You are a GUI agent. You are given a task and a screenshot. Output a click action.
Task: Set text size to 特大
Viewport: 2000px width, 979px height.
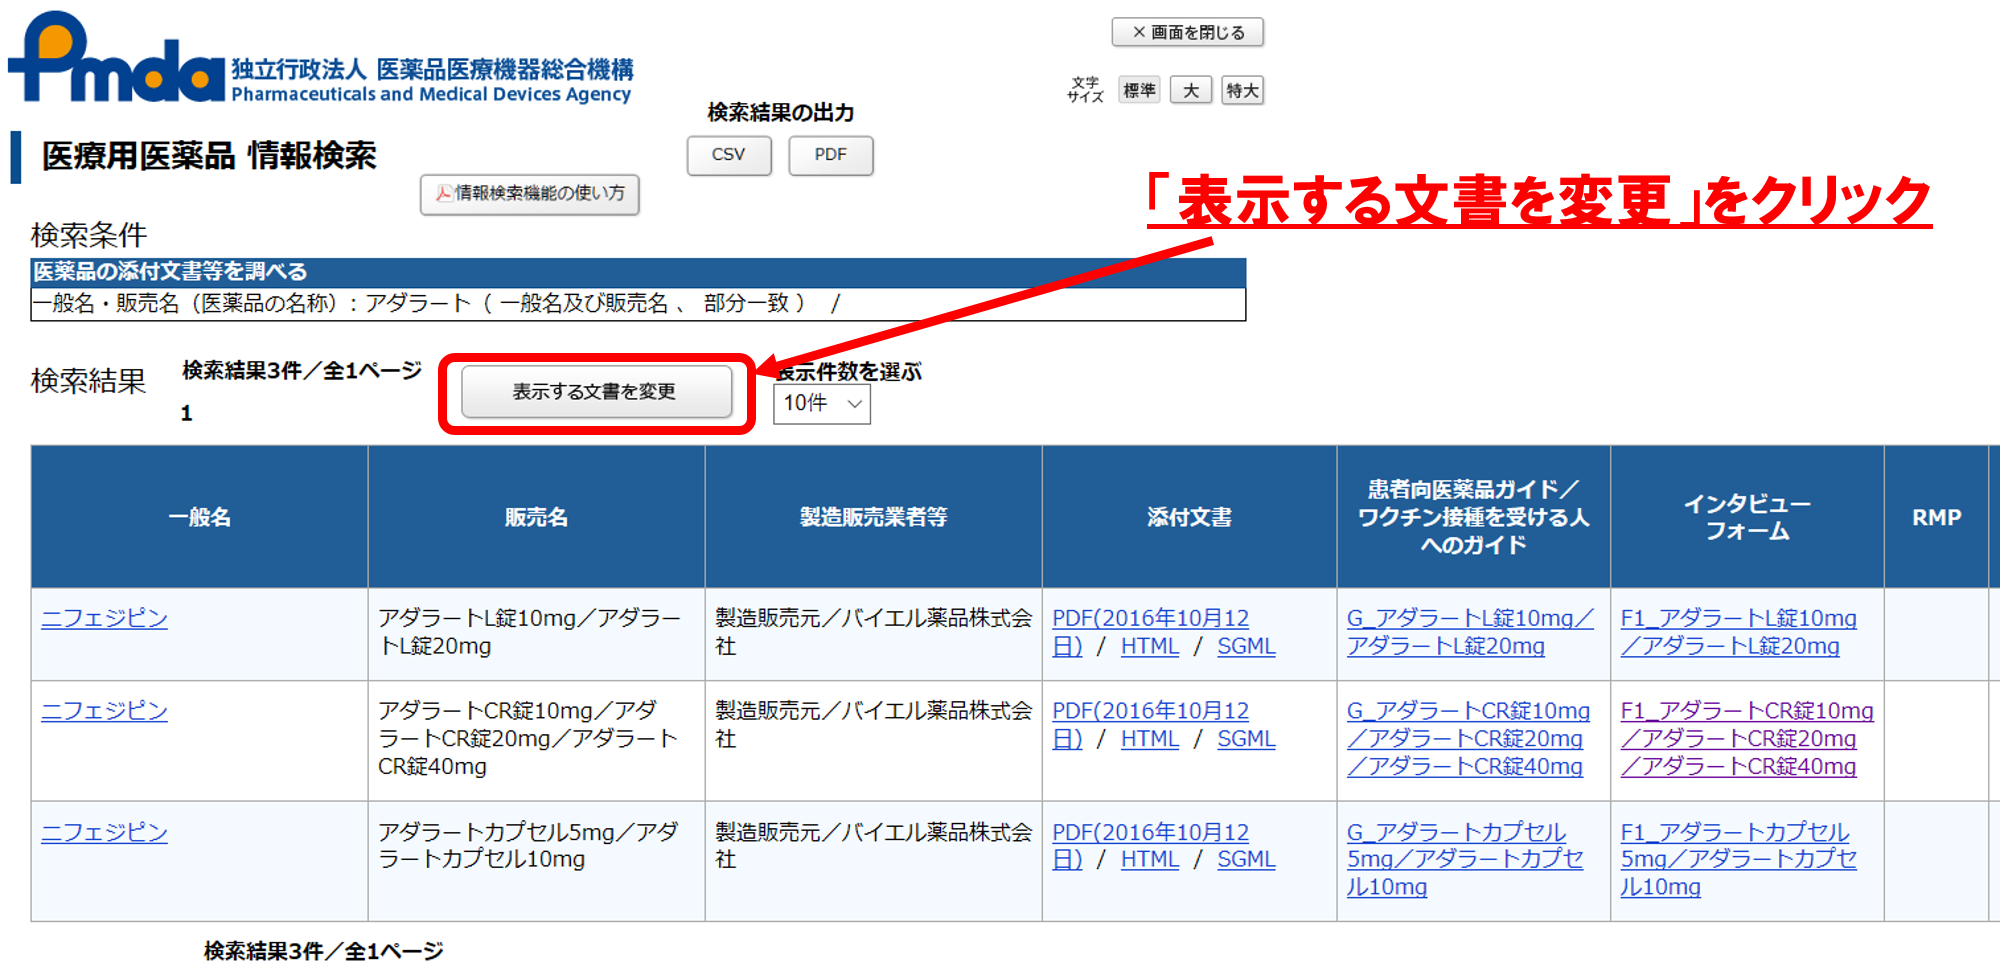click(1242, 90)
